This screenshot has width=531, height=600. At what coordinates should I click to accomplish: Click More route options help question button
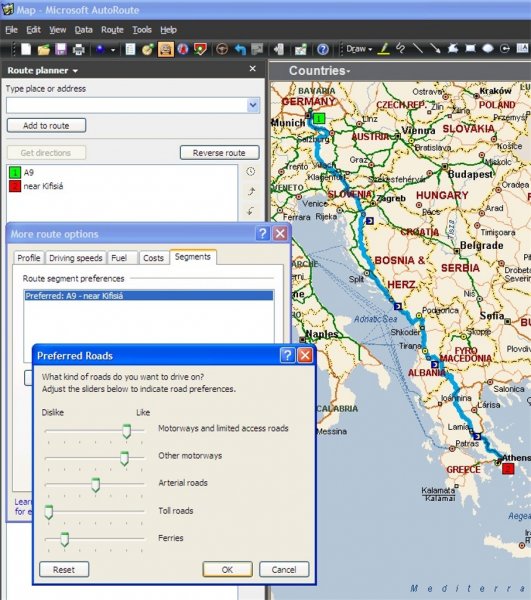(x=263, y=233)
